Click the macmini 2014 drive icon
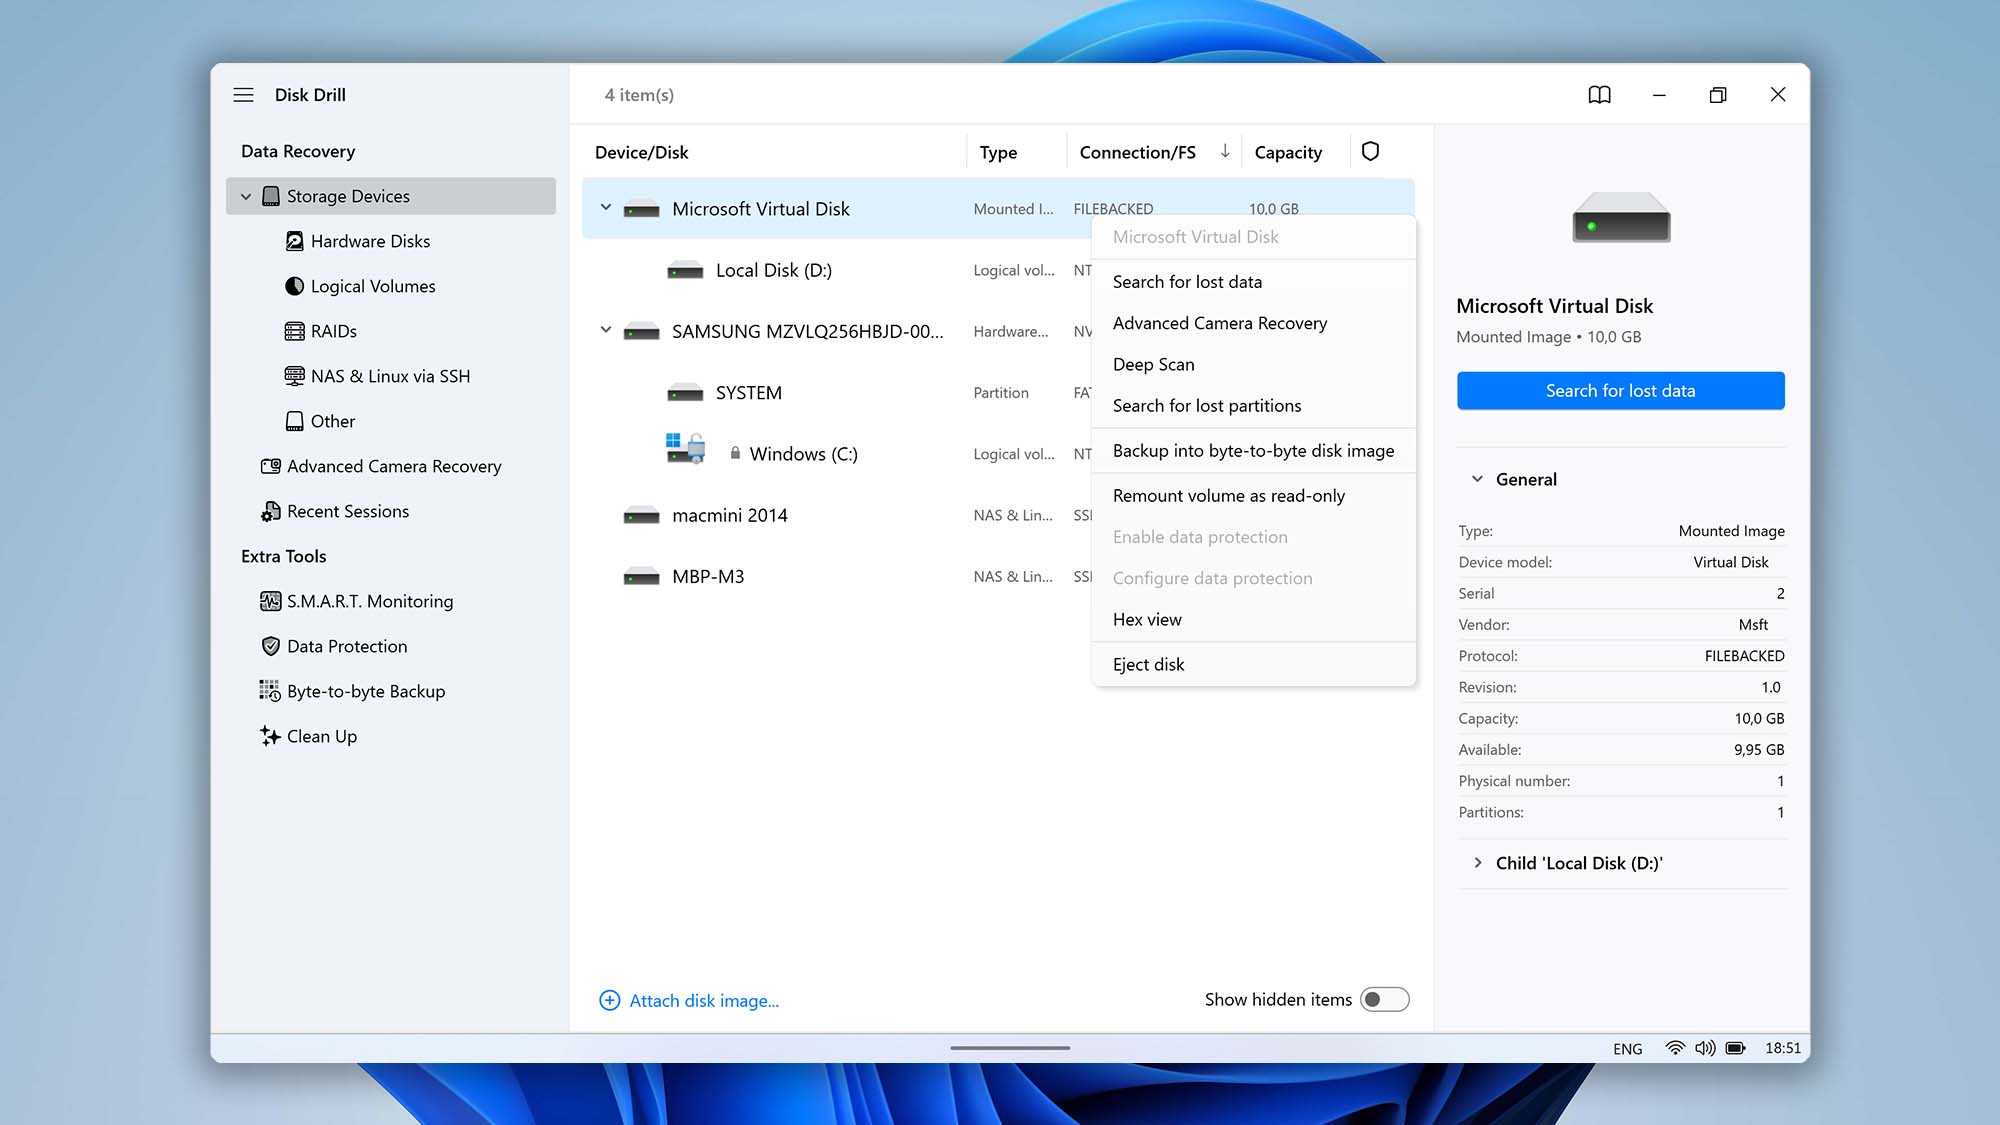 (x=641, y=515)
